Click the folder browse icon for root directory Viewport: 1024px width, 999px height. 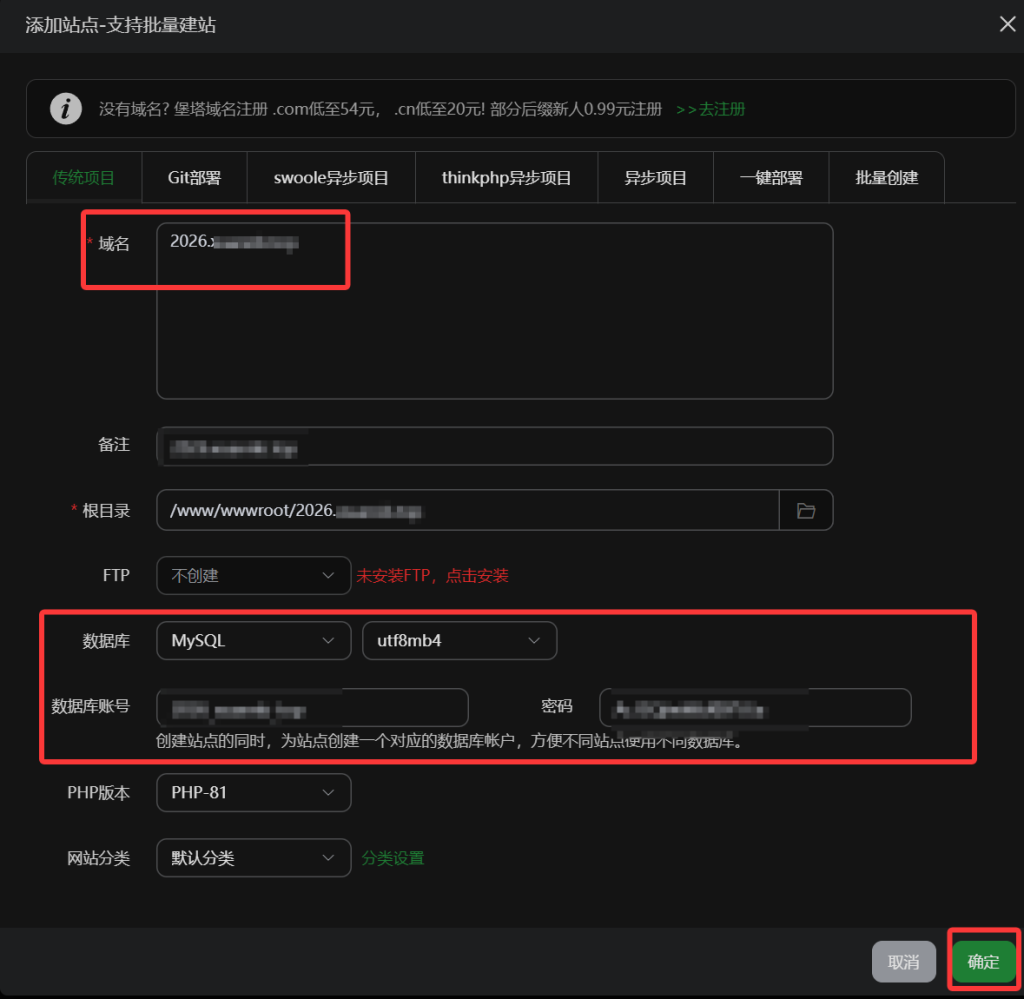click(x=806, y=511)
